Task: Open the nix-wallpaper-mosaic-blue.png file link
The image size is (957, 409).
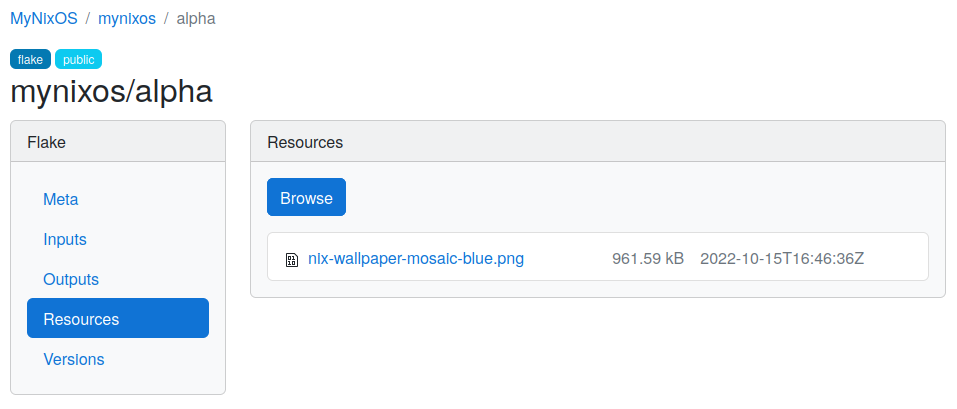Action: click(x=416, y=259)
